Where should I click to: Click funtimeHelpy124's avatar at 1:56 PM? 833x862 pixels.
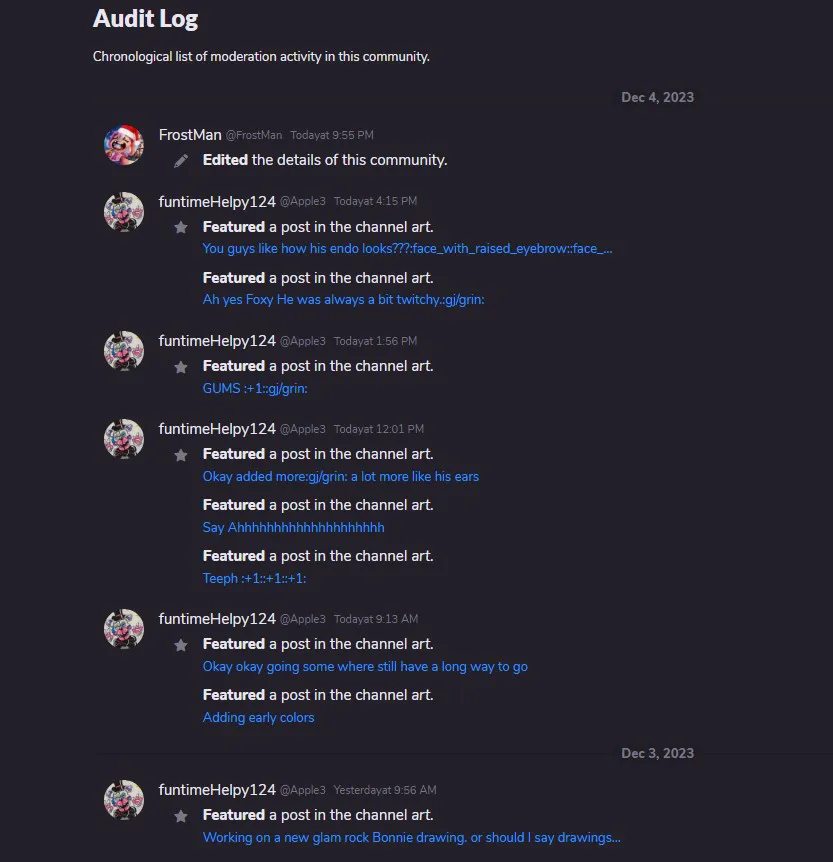point(124,351)
